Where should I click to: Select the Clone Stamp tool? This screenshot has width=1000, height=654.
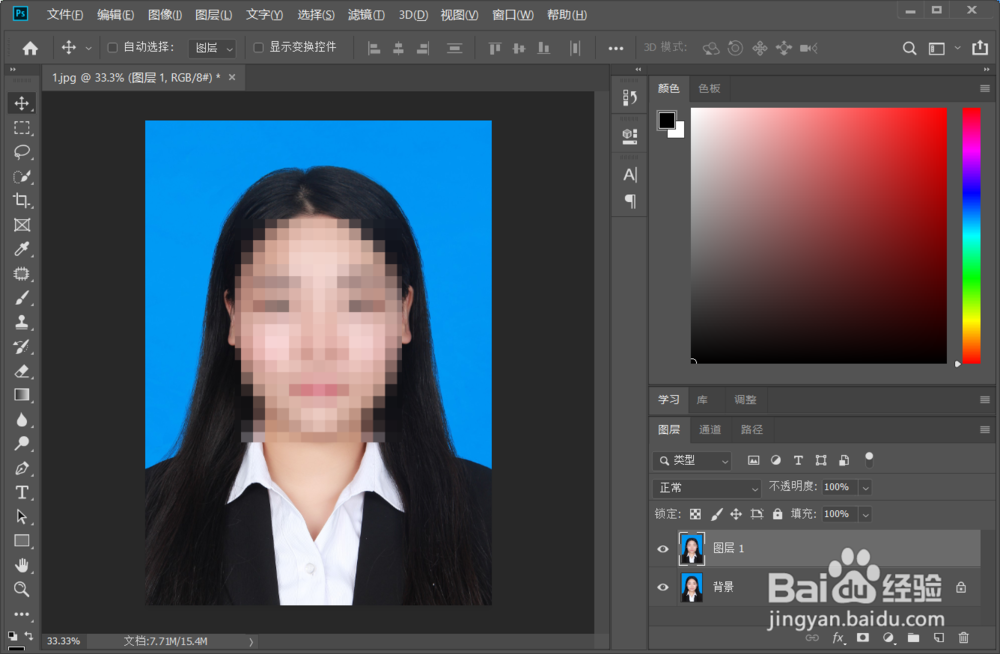coord(22,322)
